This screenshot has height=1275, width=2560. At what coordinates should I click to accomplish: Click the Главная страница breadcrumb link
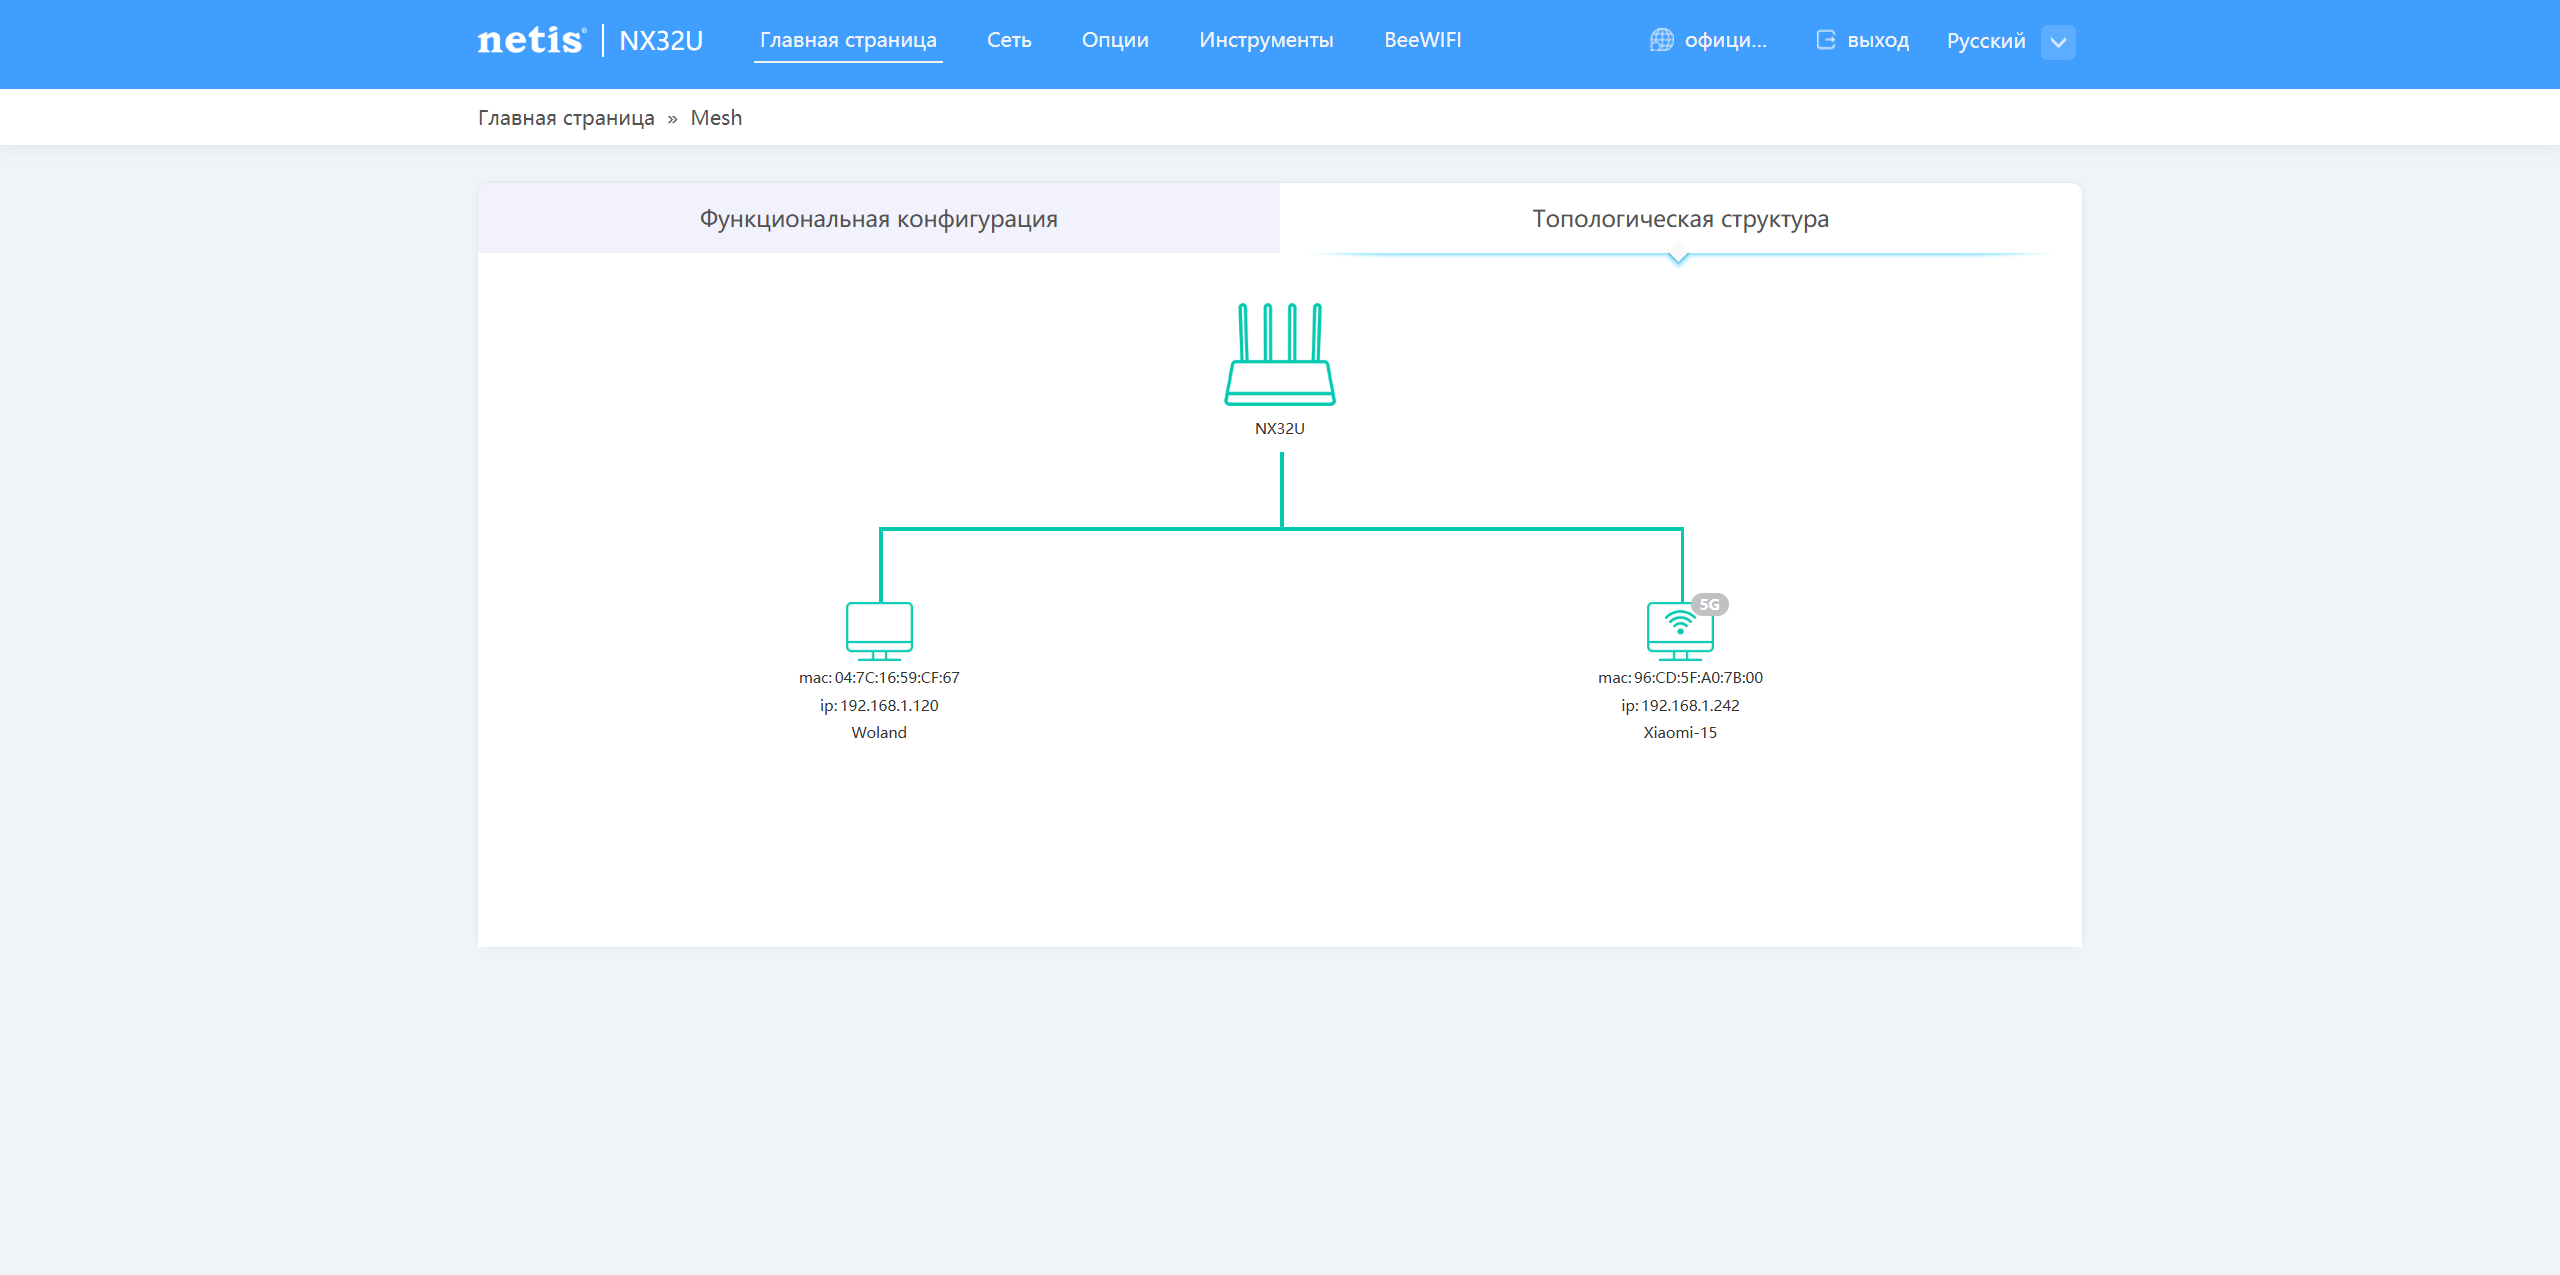click(x=565, y=118)
